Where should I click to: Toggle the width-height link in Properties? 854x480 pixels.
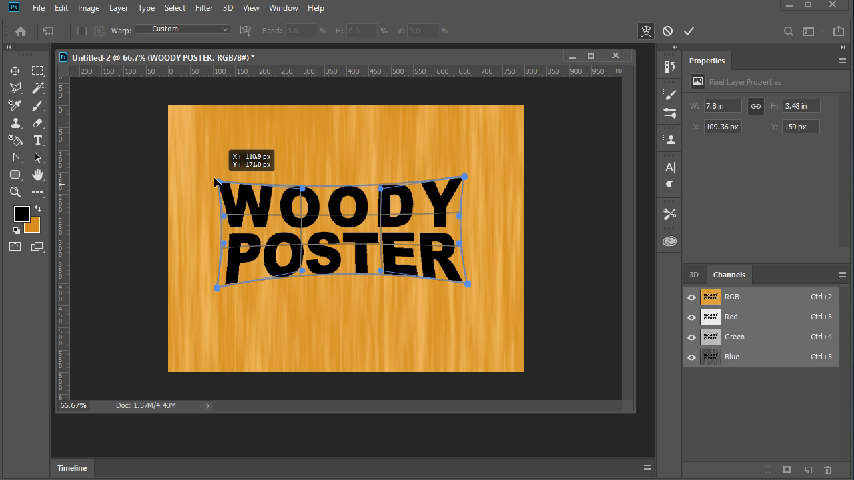(756, 105)
